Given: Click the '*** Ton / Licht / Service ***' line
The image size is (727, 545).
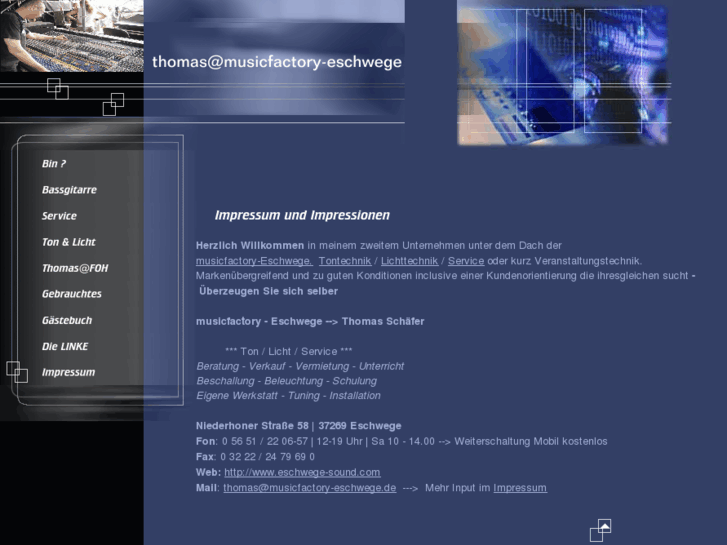Looking at the screenshot, I should click(x=288, y=352).
